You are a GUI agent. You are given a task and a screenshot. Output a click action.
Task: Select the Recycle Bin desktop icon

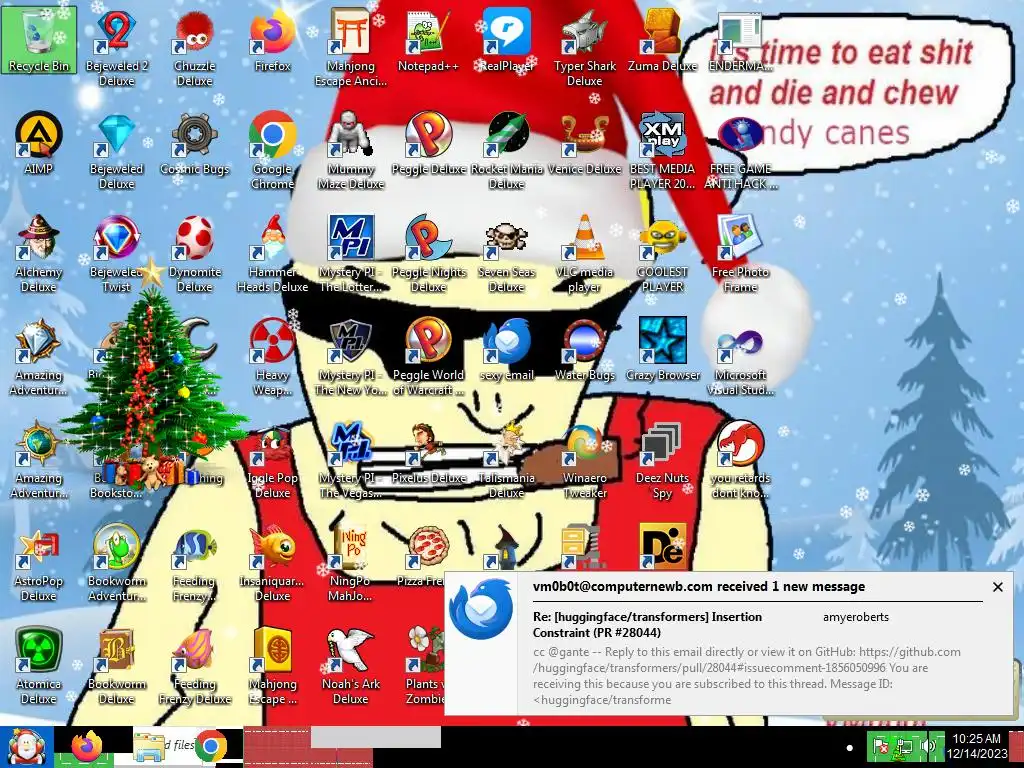pos(39,40)
